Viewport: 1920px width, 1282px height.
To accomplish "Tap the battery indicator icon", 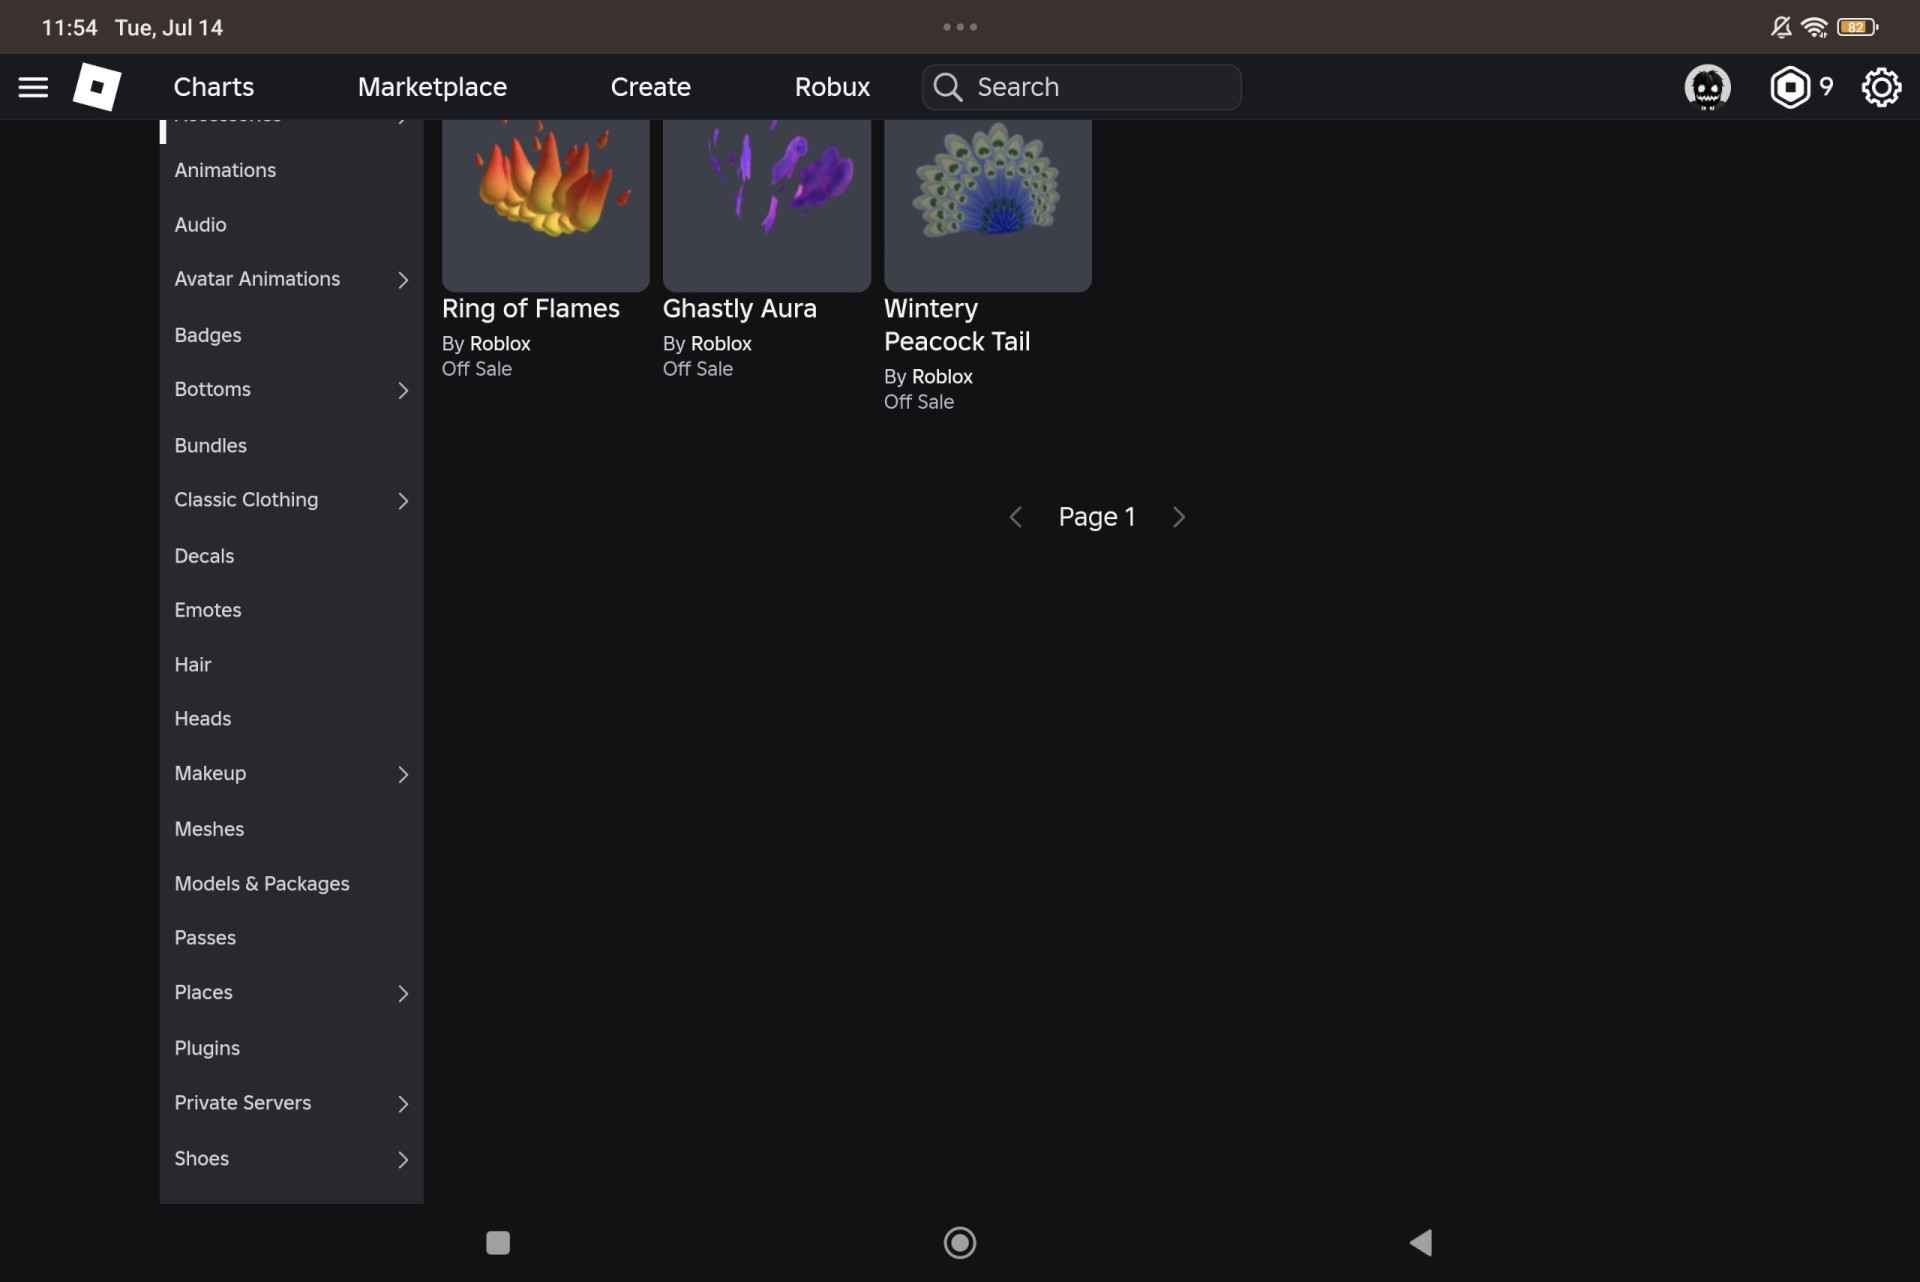I will [1857, 27].
